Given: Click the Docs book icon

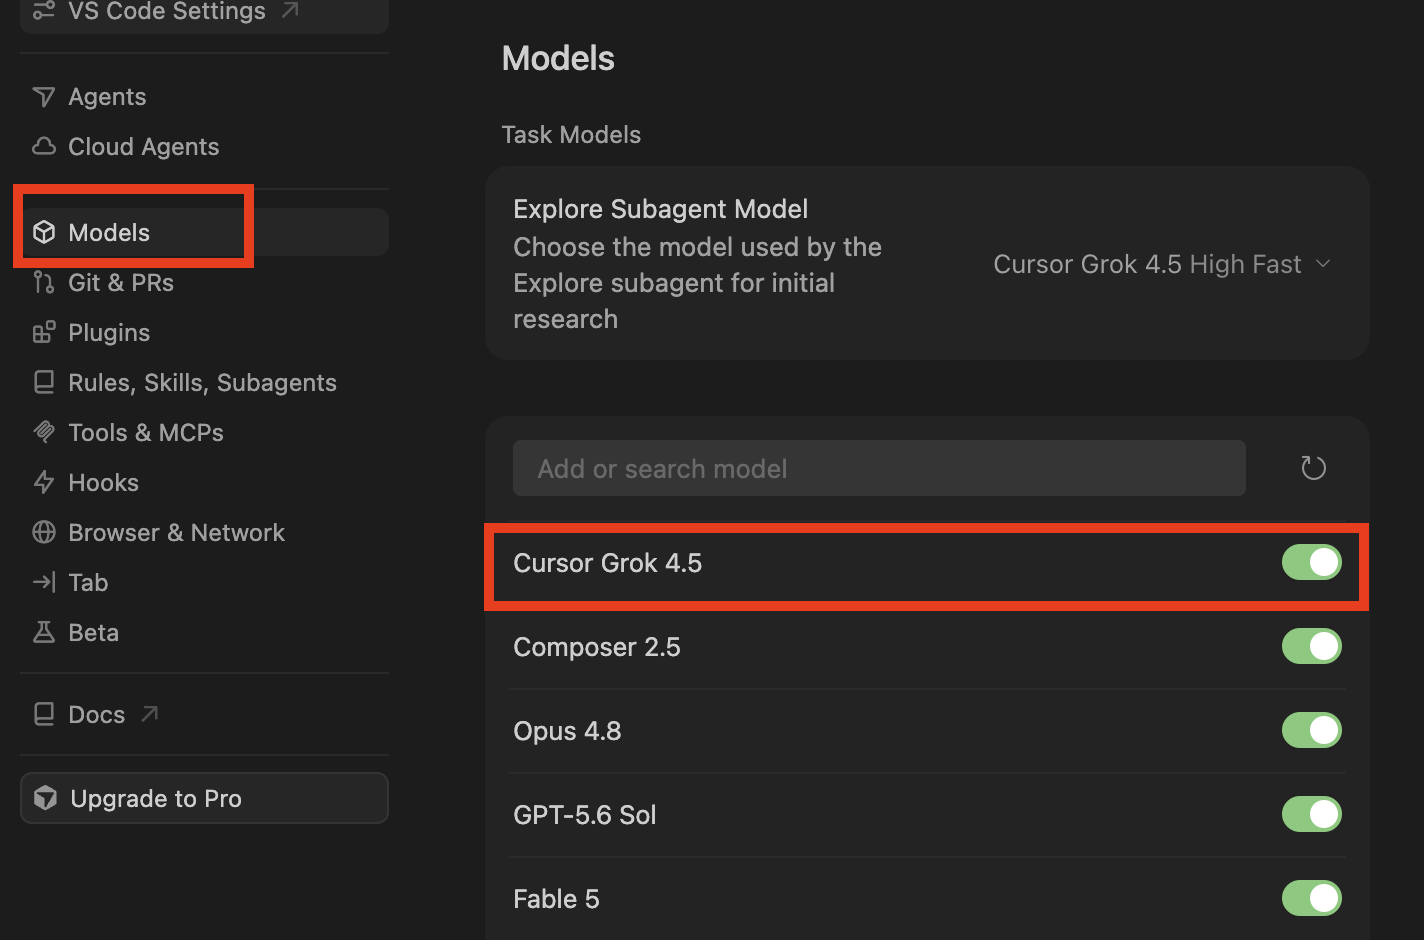Looking at the screenshot, I should [44, 715].
